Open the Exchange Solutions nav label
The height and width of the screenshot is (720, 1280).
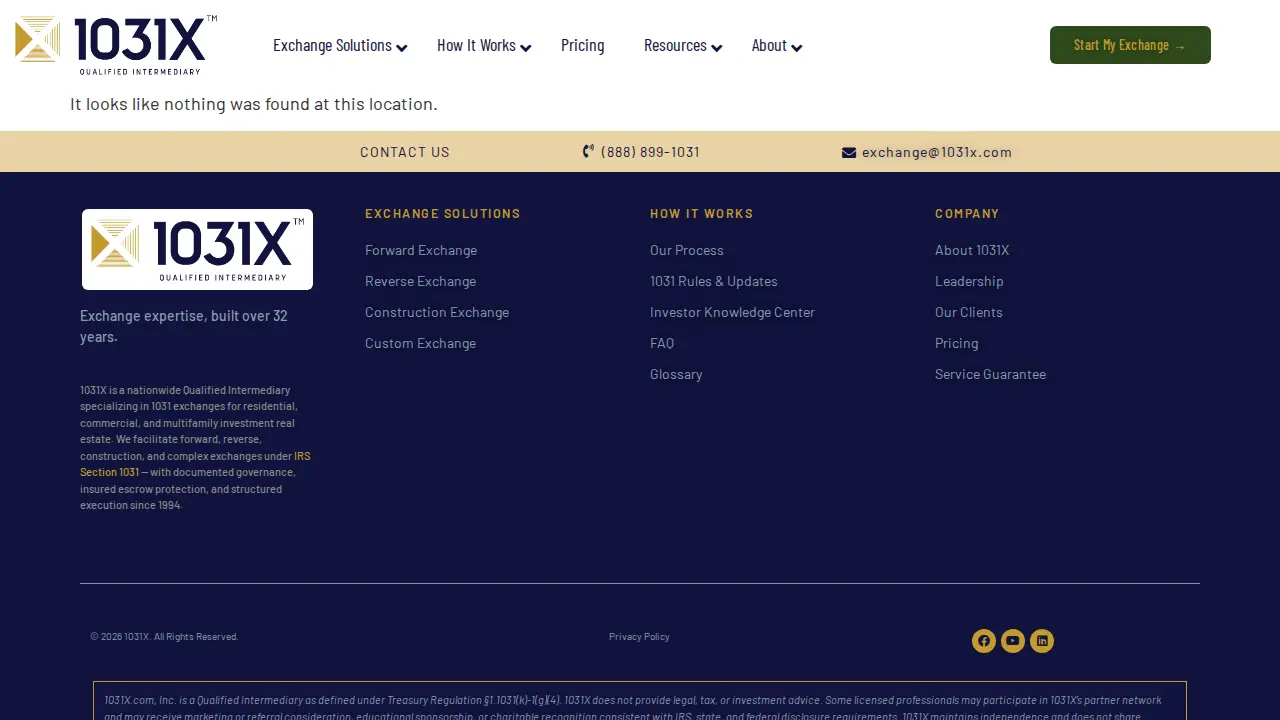coord(332,45)
